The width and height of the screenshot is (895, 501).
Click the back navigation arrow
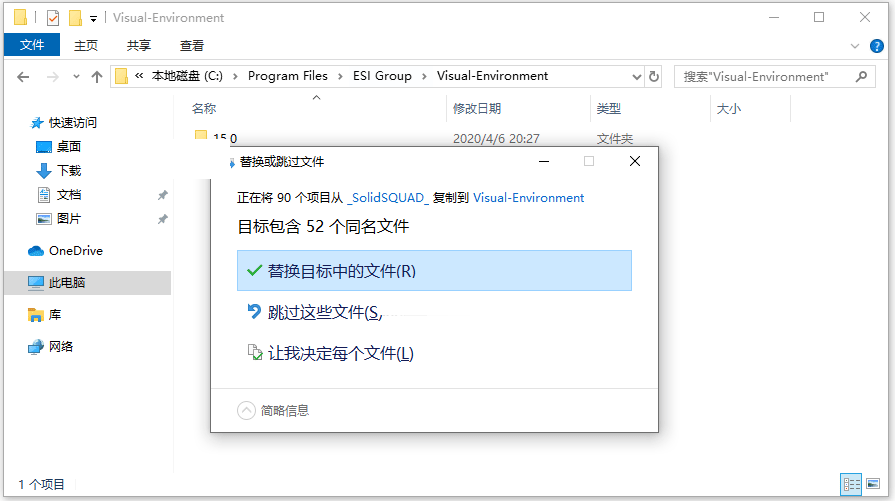(x=23, y=76)
